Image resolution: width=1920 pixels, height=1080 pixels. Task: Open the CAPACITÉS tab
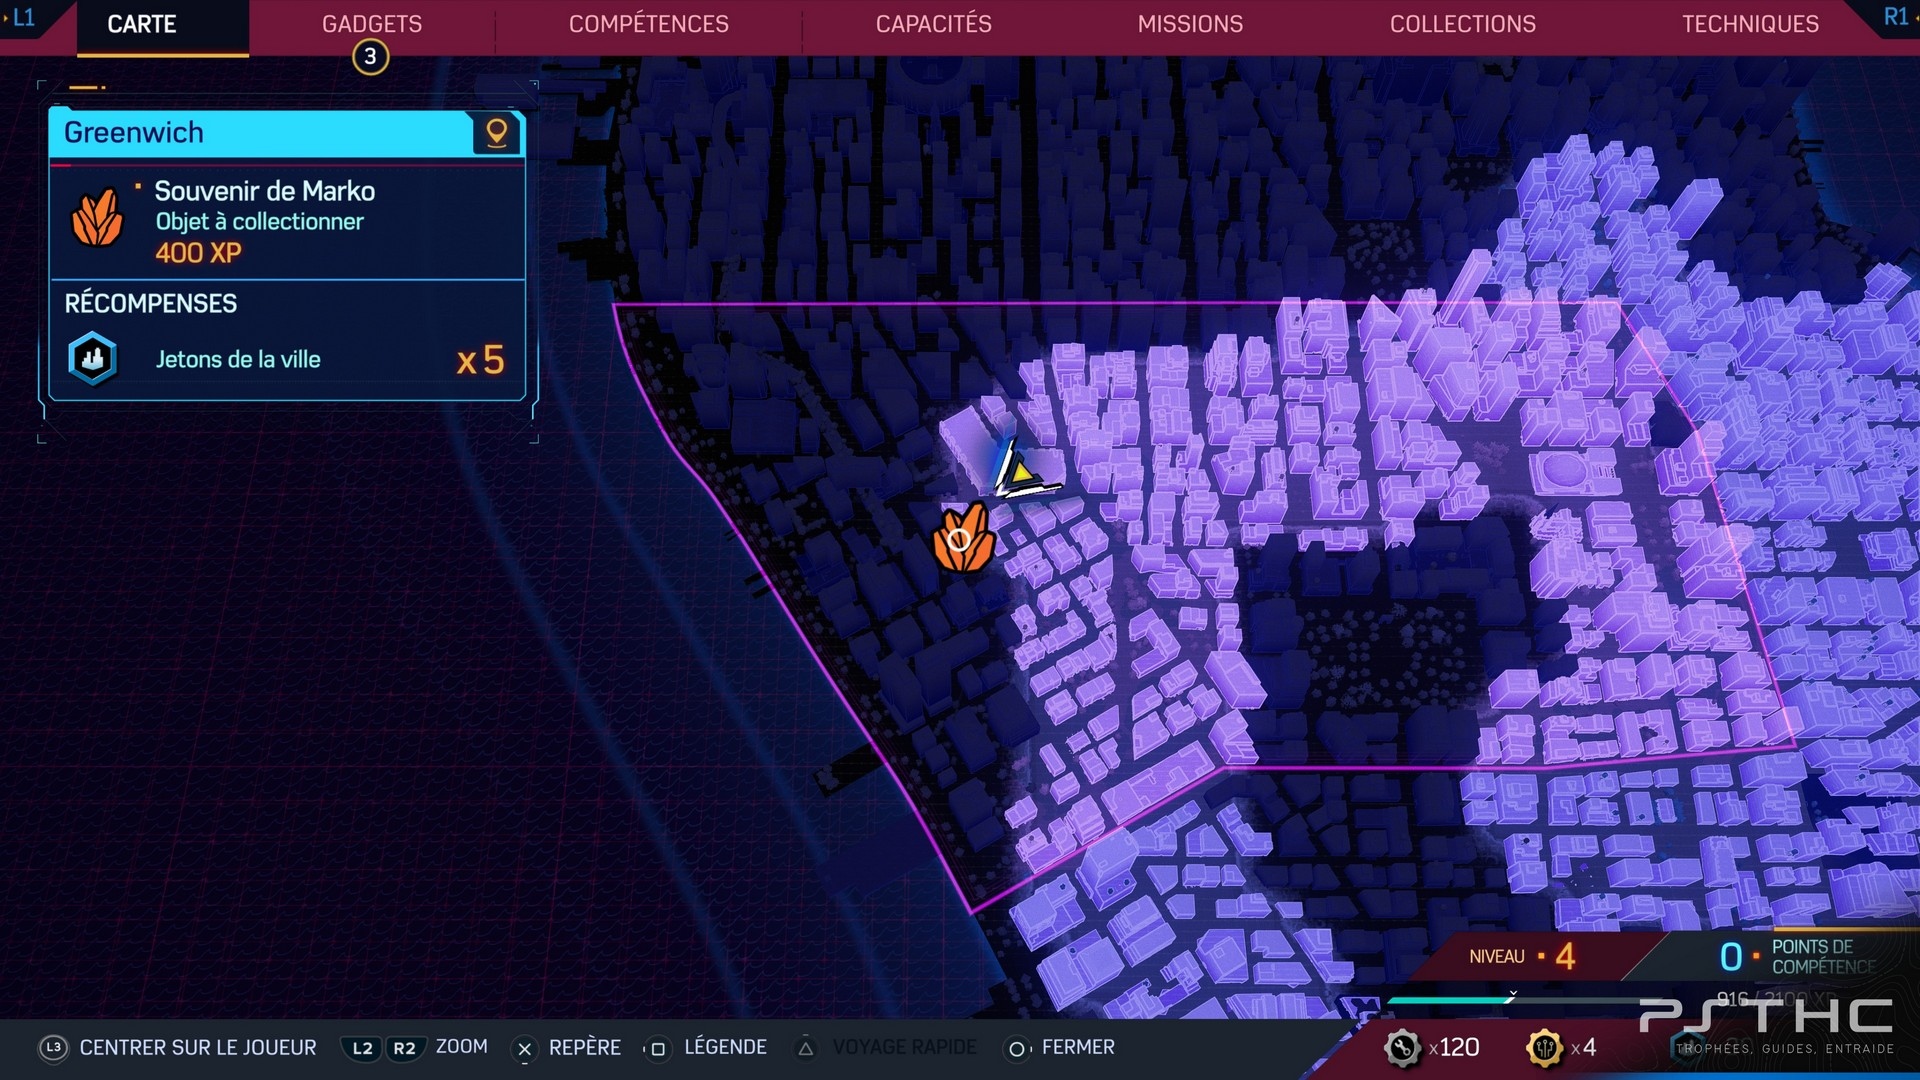click(933, 24)
